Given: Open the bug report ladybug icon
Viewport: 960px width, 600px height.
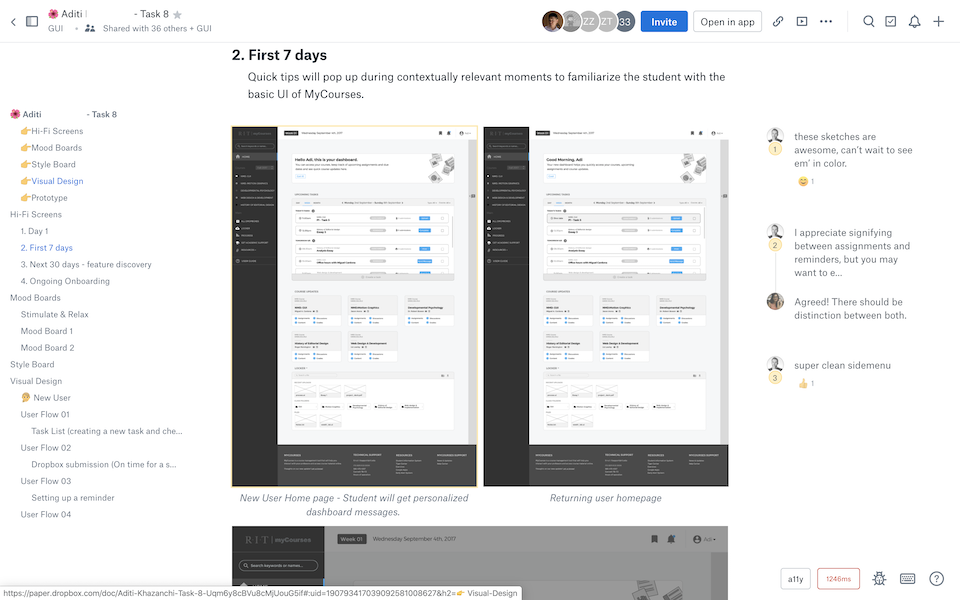Looking at the screenshot, I should tap(880, 578).
